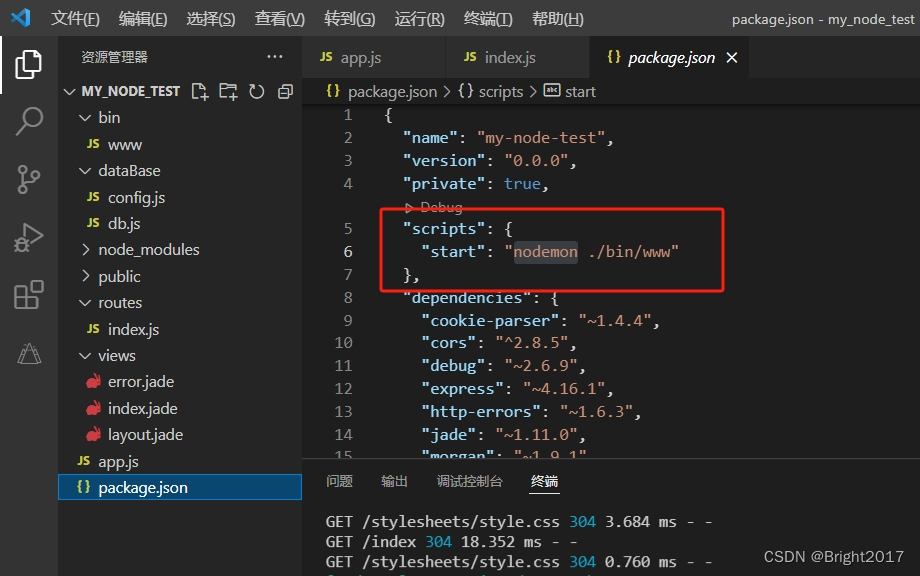Select the 终端 panel tab
Viewport: 920px width, 576px height.
tap(544, 482)
